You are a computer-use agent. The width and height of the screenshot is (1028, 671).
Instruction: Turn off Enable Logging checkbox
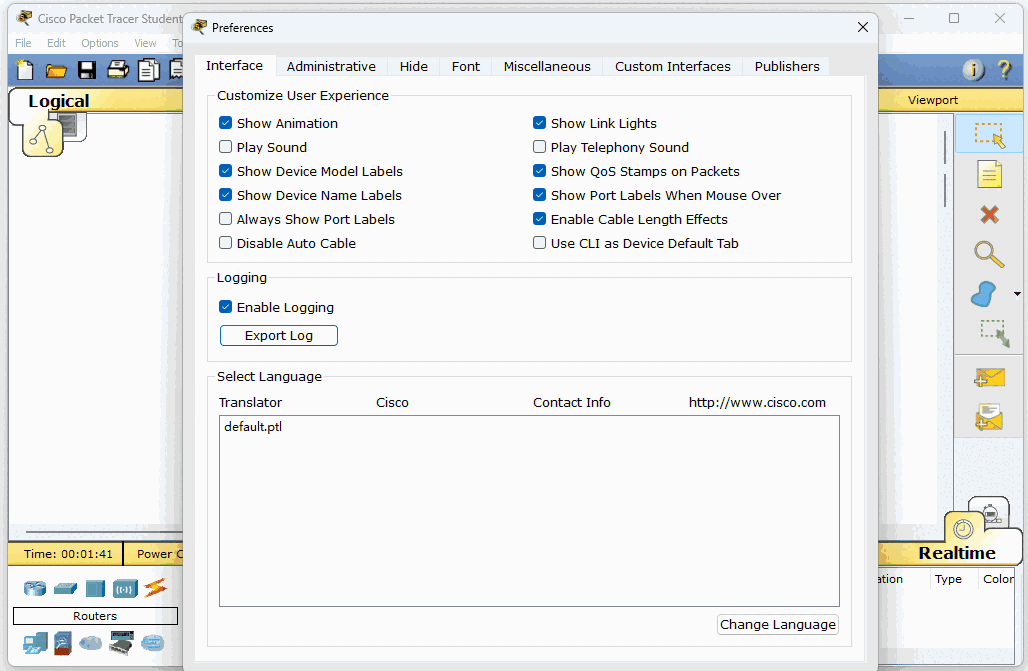[226, 307]
